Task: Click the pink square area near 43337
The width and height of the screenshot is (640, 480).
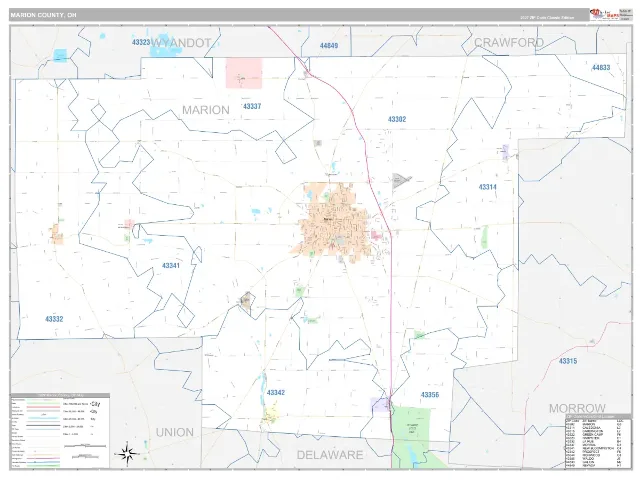Action: pyautogui.click(x=244, y=73)
